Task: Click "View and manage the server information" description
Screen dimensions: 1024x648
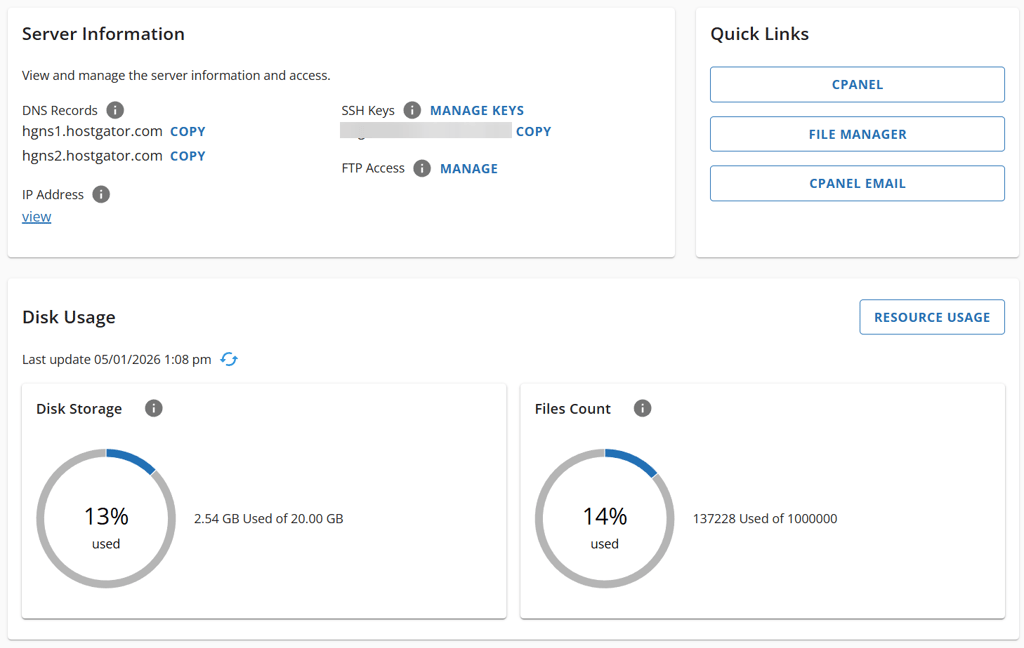Action: pos(176,76)
